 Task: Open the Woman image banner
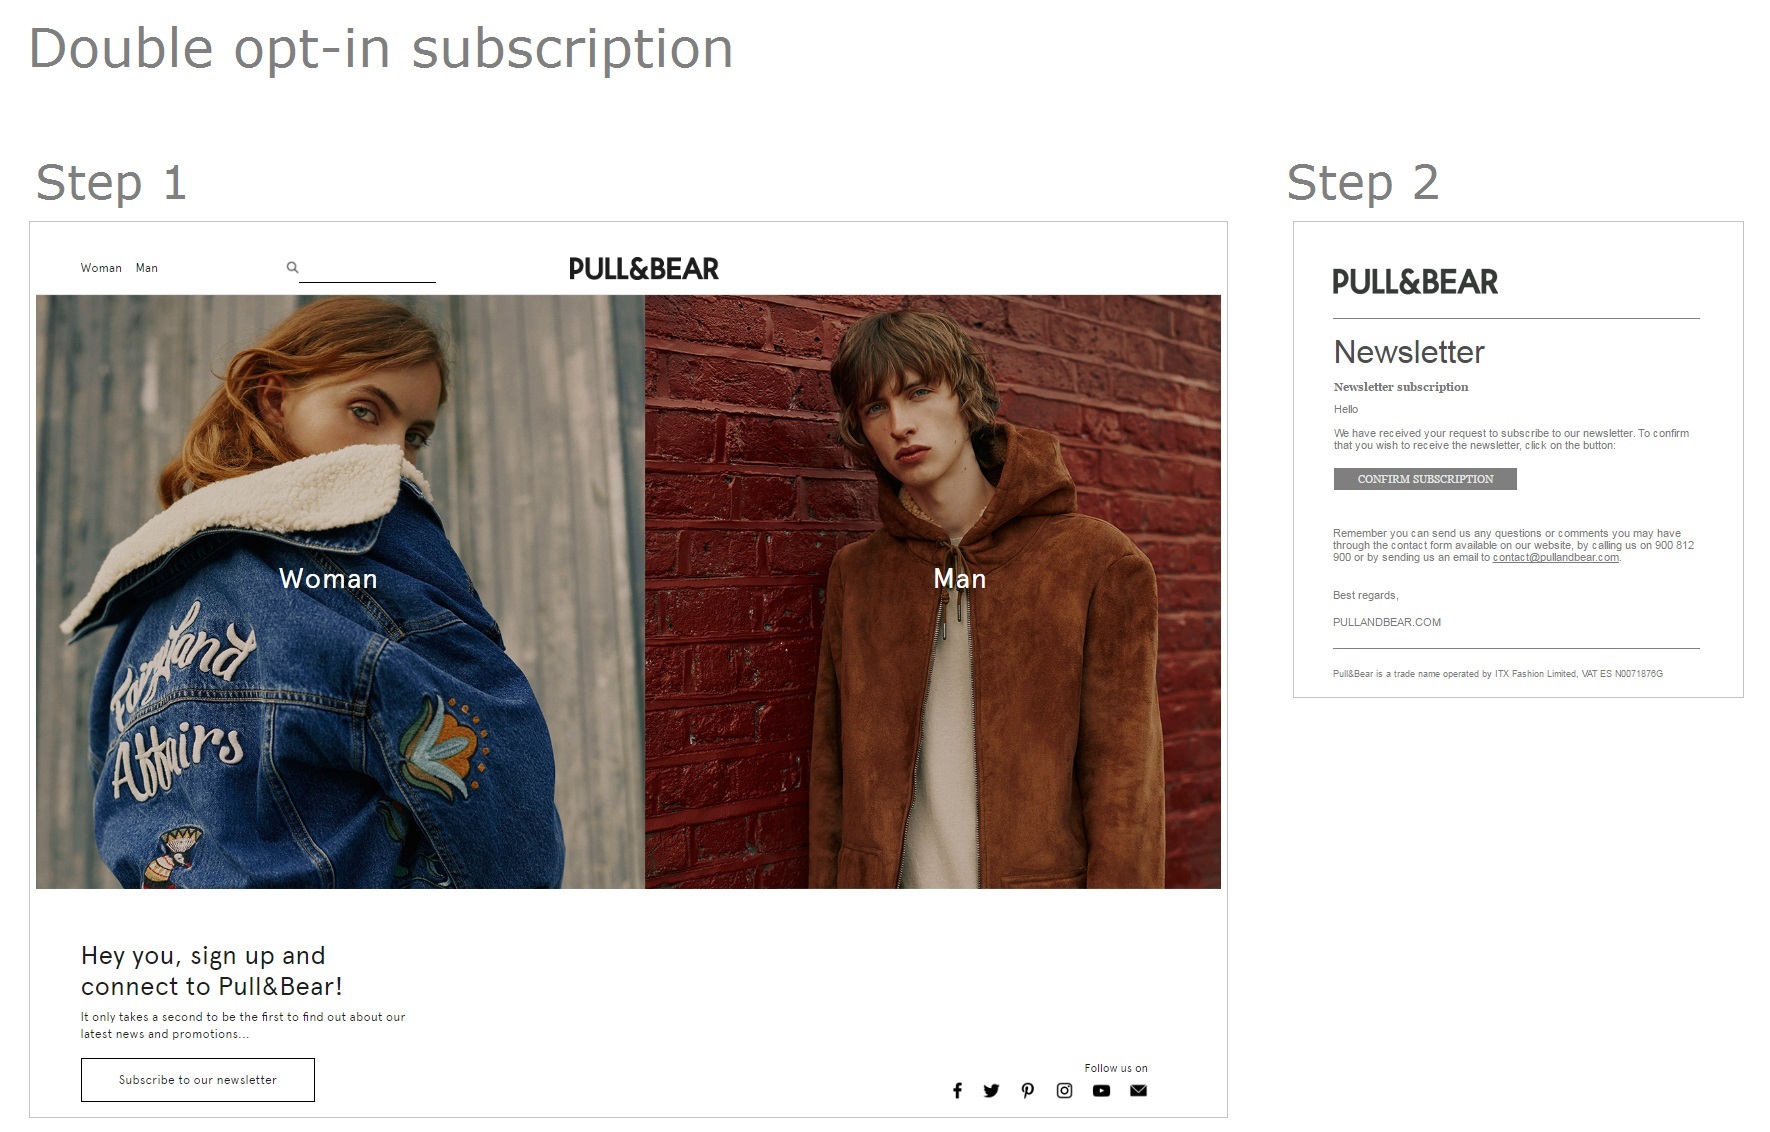(340, 591)
